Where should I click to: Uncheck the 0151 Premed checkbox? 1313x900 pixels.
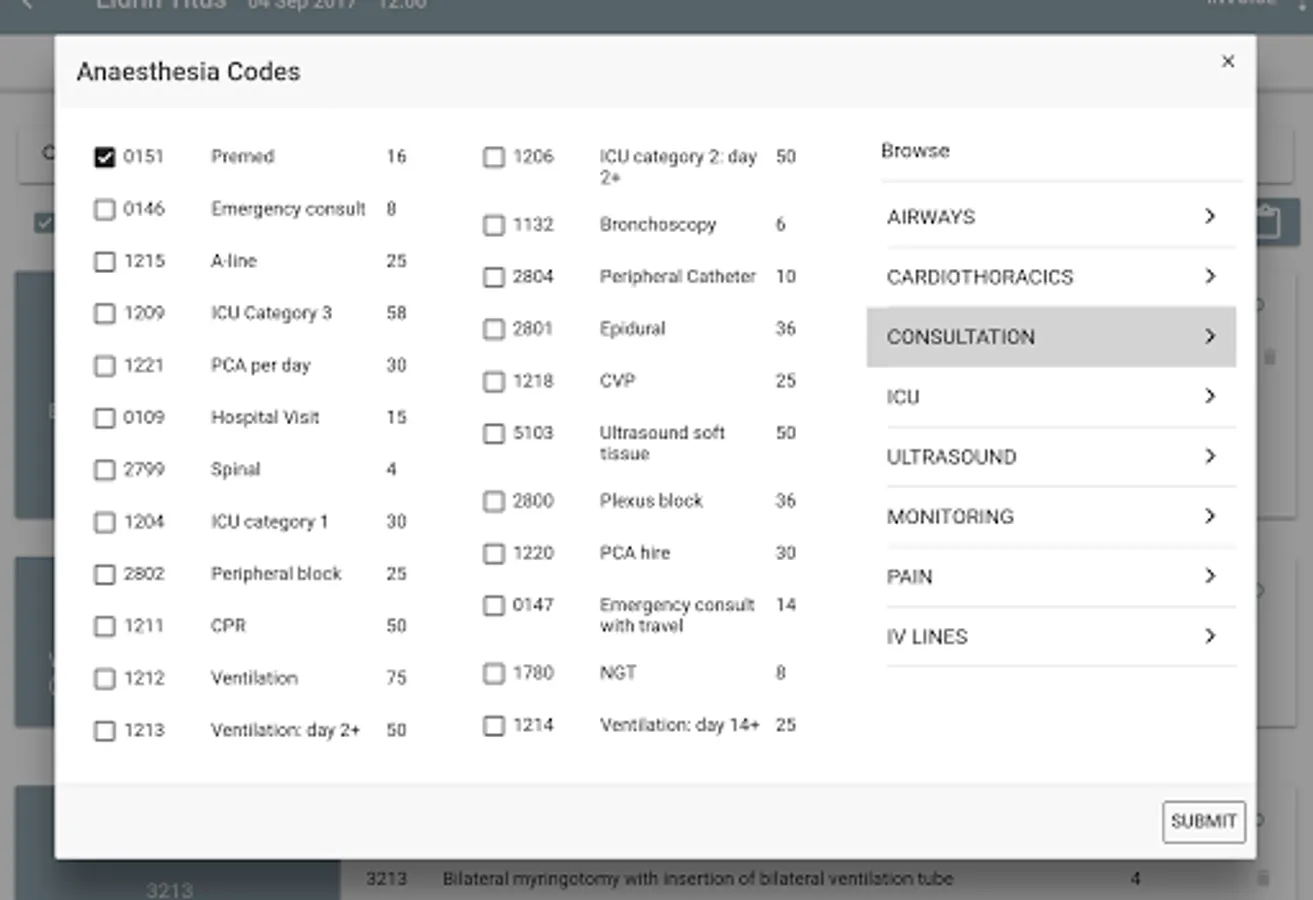pos(105,157)
